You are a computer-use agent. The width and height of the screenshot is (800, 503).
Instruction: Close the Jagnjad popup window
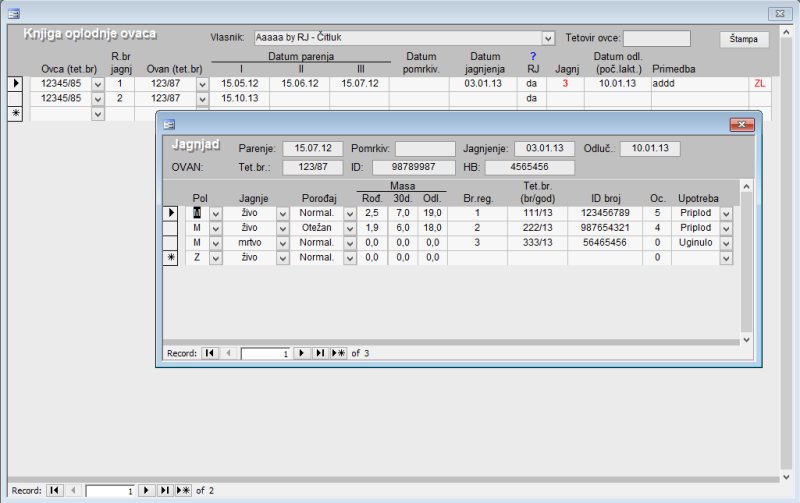click(x=741, y=124)
